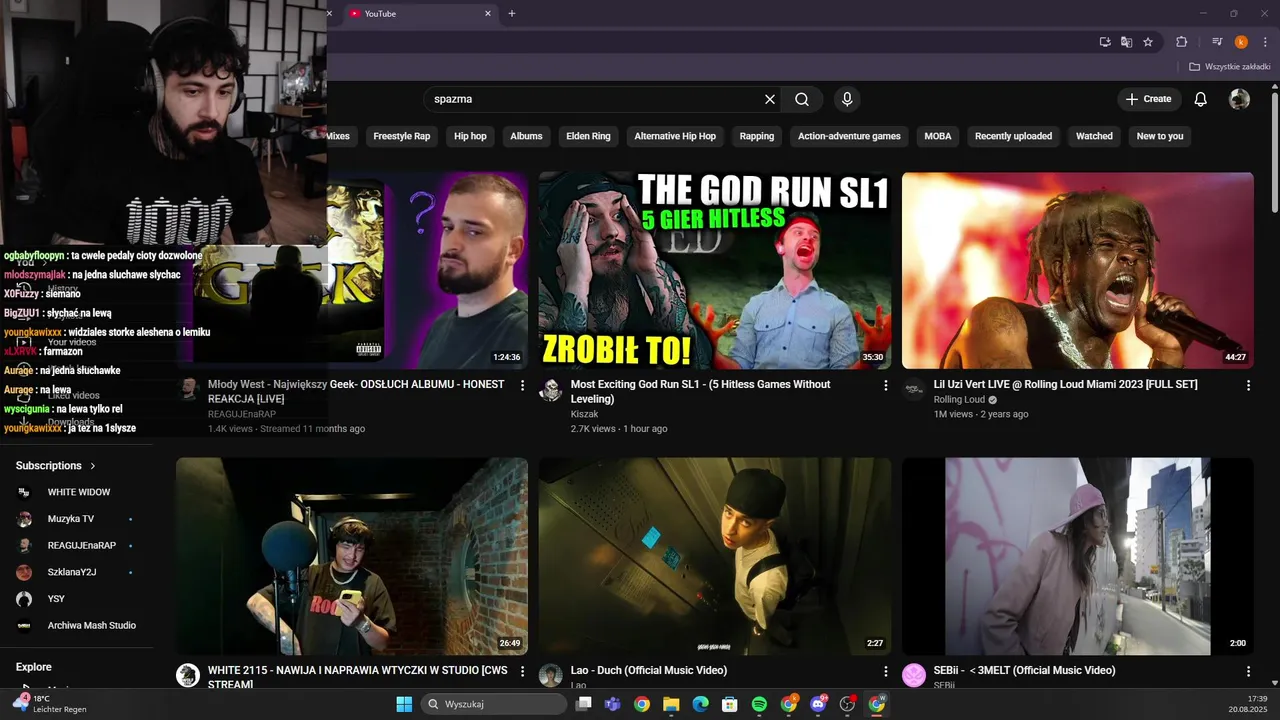Click the Lil Uzi Vert concert thumbnail

tap(1078, 270)
